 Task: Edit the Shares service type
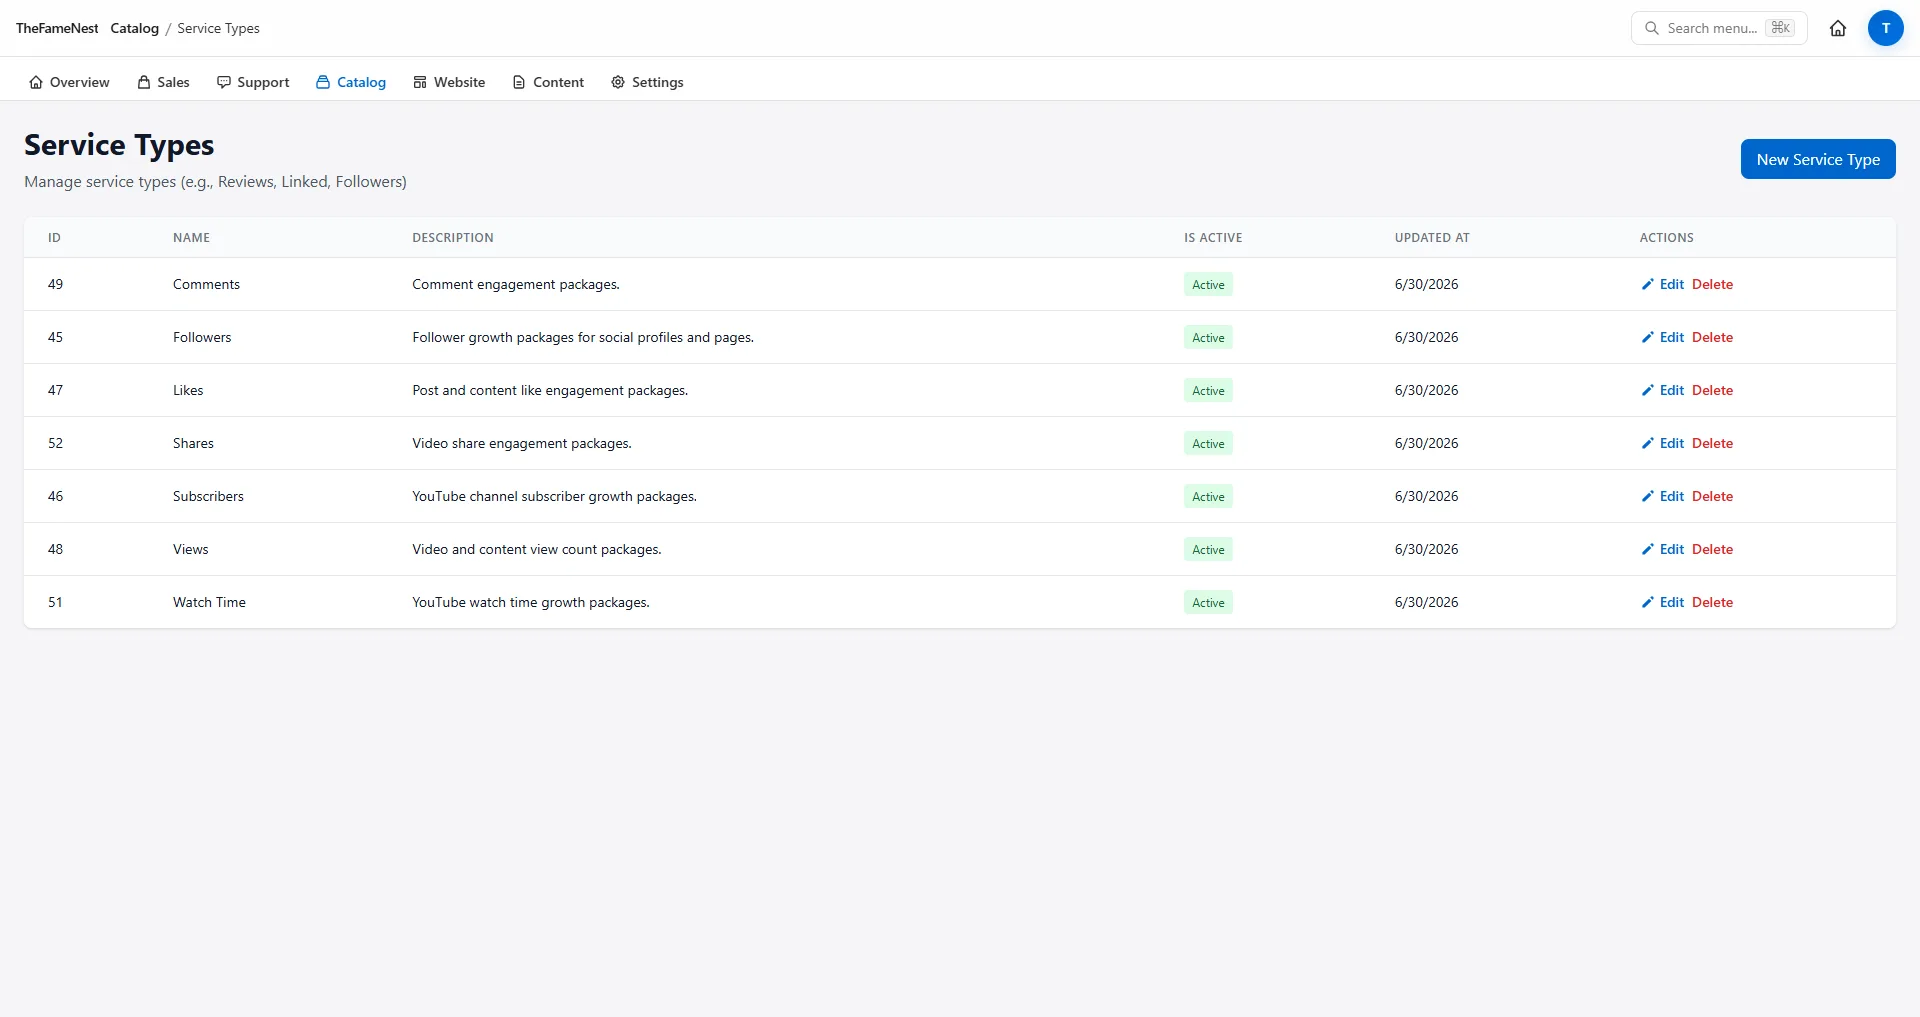point(1662,443)
